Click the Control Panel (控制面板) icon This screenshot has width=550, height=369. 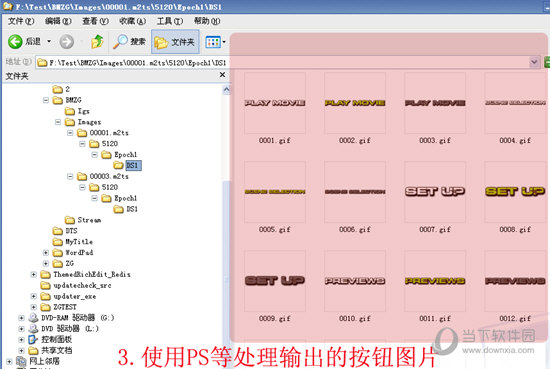[33, 340]
